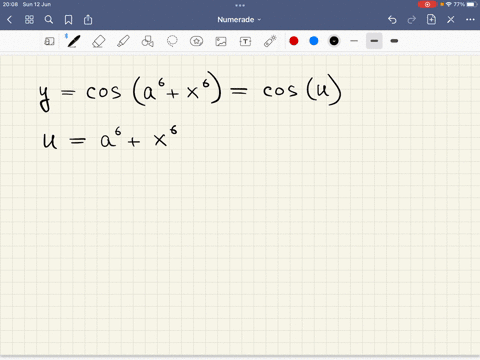
Task: Select the Pen tool
Action: pos(73,41)
